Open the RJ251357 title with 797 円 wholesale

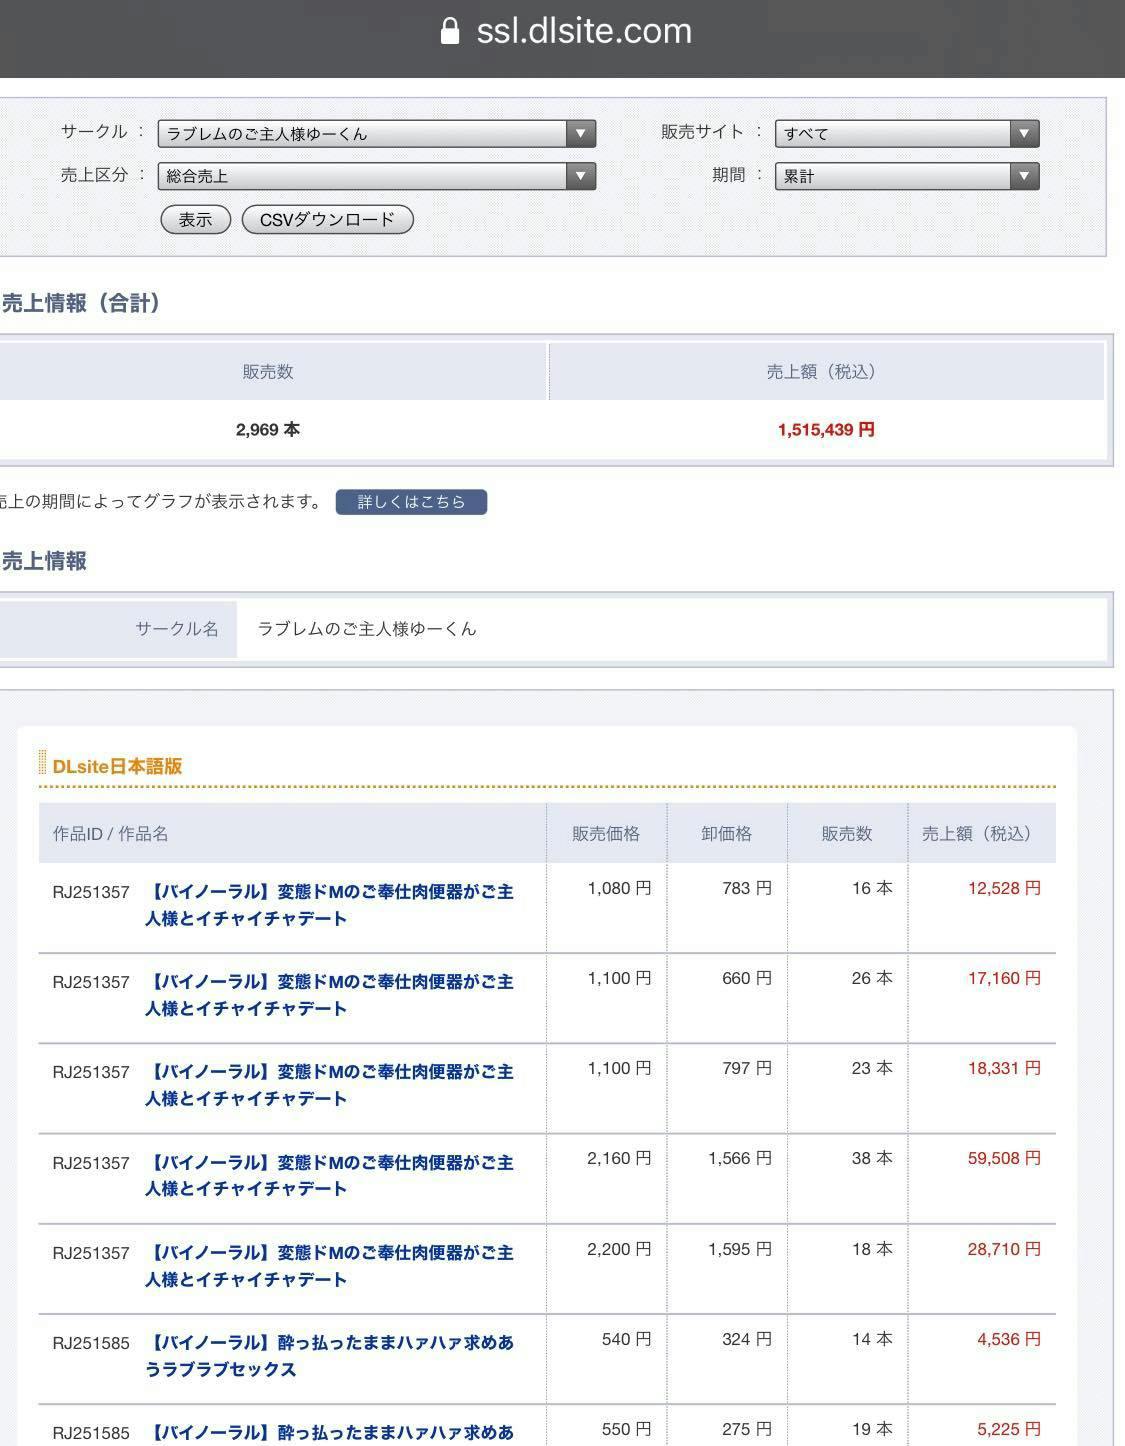[x=330, y=1085]
